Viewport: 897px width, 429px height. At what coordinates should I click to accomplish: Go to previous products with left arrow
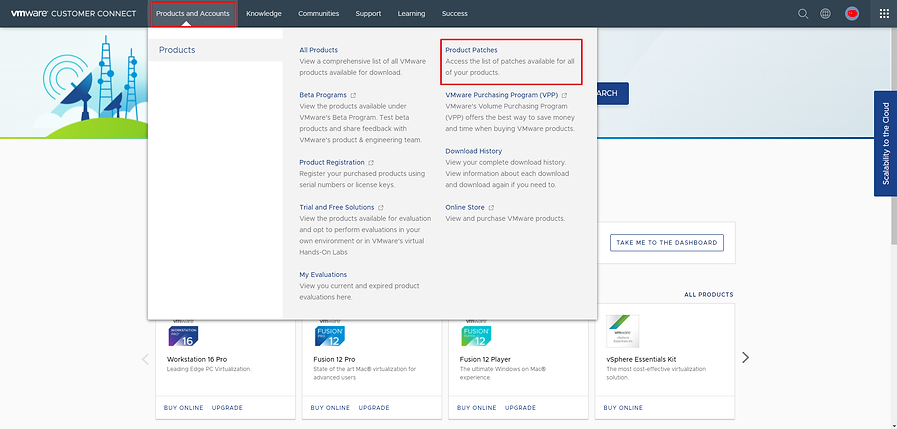[x=145, y=359]
